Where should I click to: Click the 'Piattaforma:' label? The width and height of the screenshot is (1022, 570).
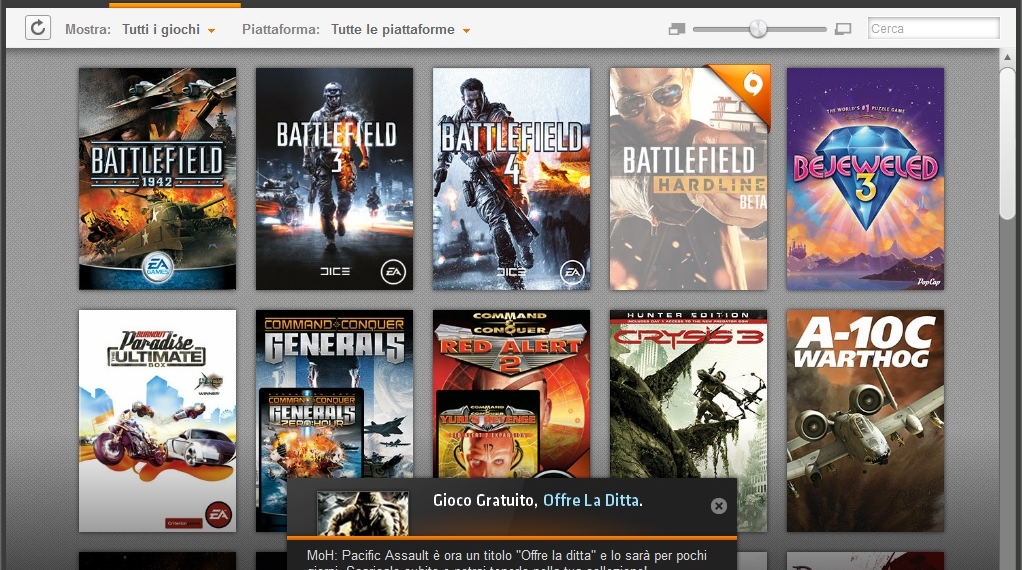(281, 29)
